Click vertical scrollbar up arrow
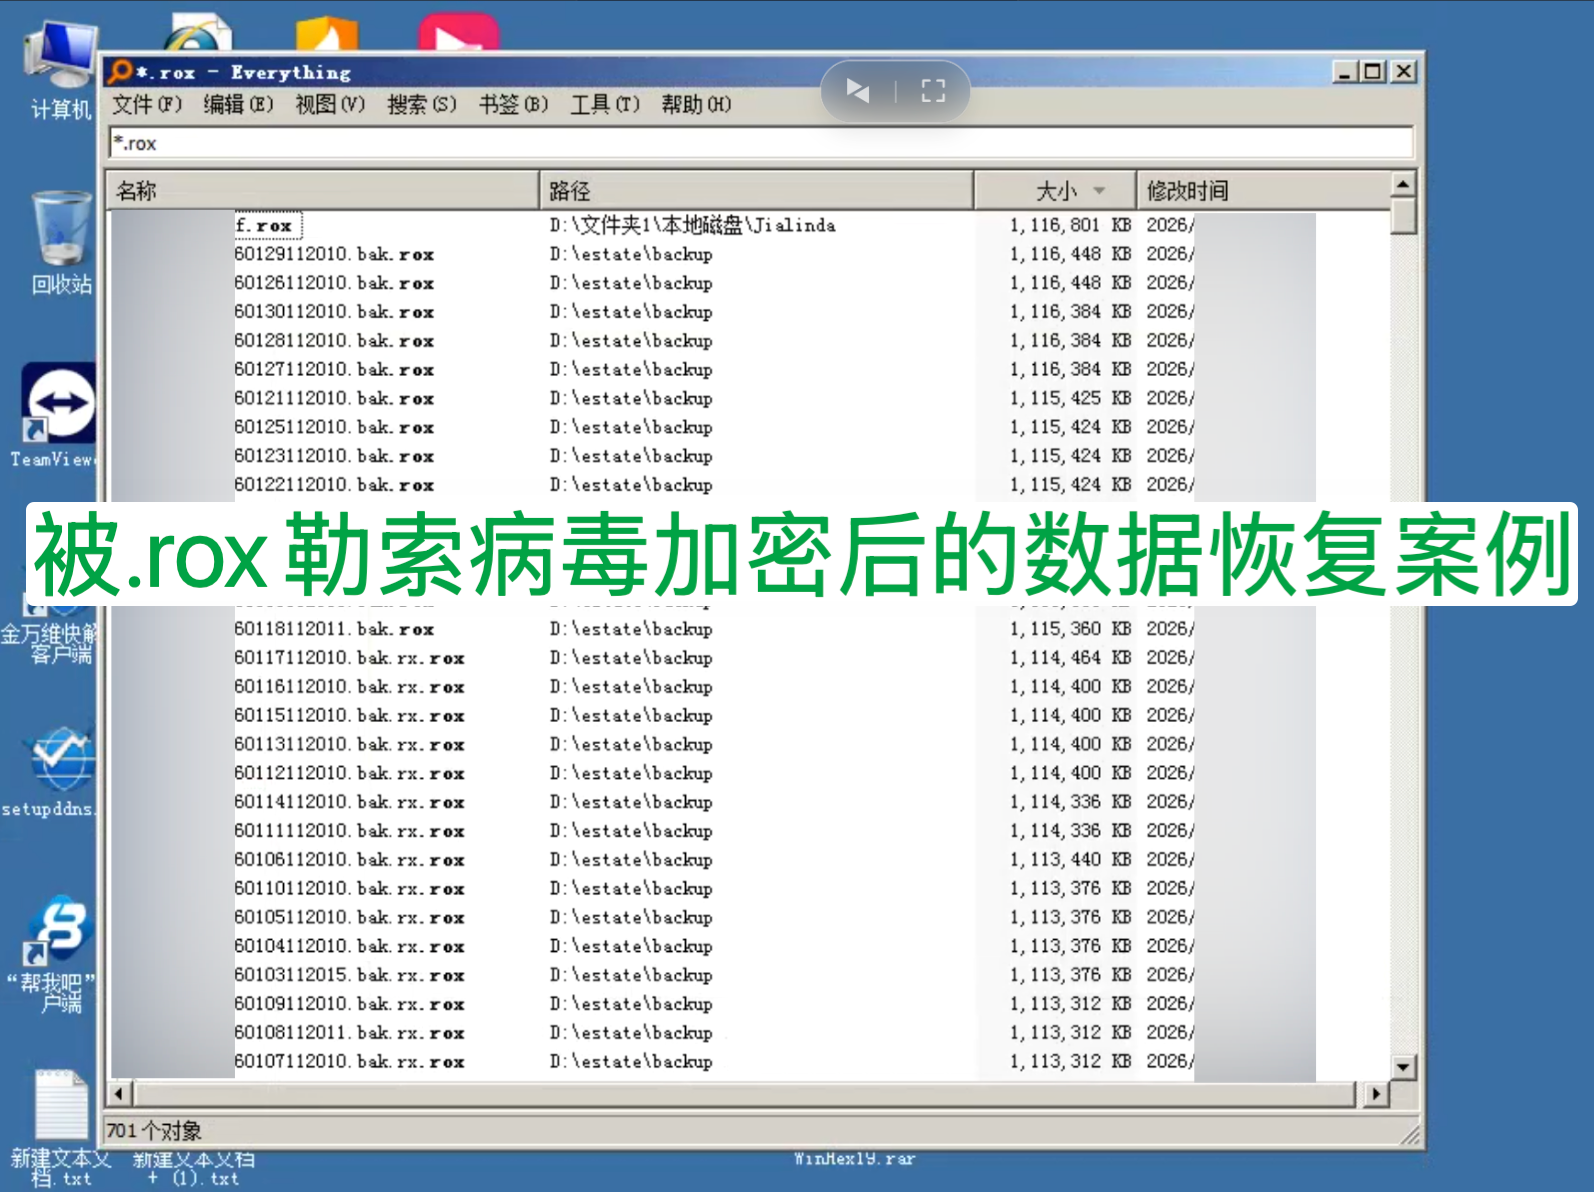This screenshot has height=1192, width=1594. 1403,185
